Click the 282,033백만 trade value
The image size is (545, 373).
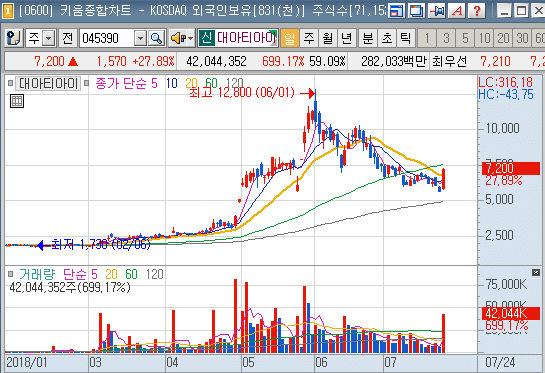[393, 62]
